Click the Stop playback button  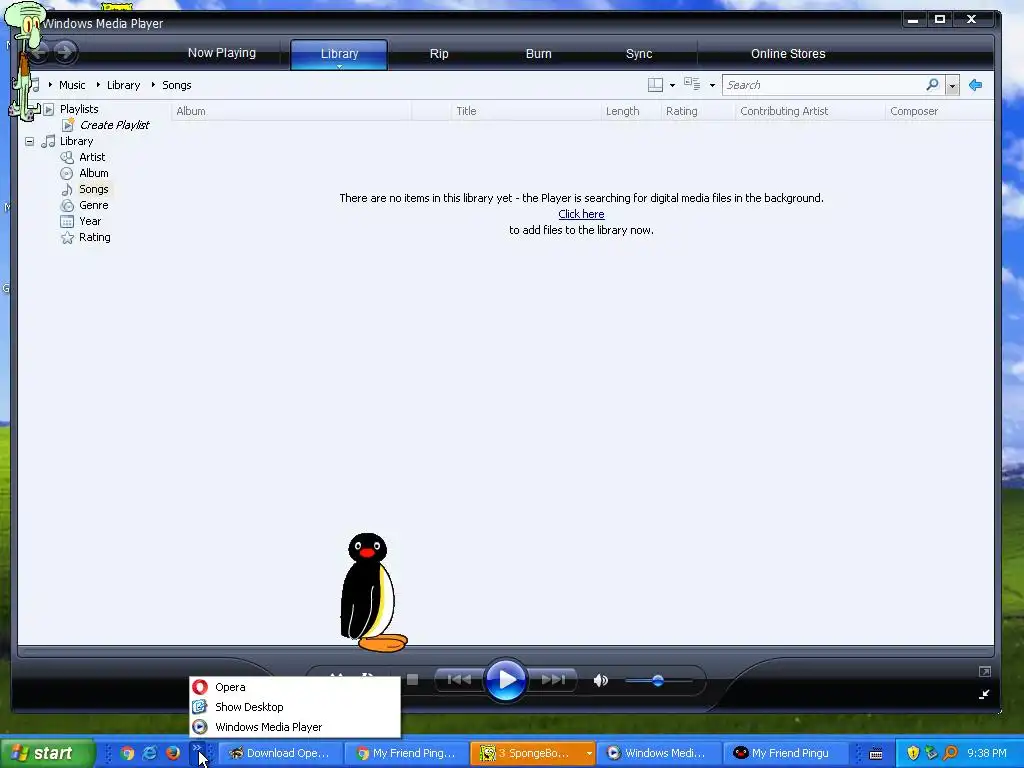[x=412, y=680]
